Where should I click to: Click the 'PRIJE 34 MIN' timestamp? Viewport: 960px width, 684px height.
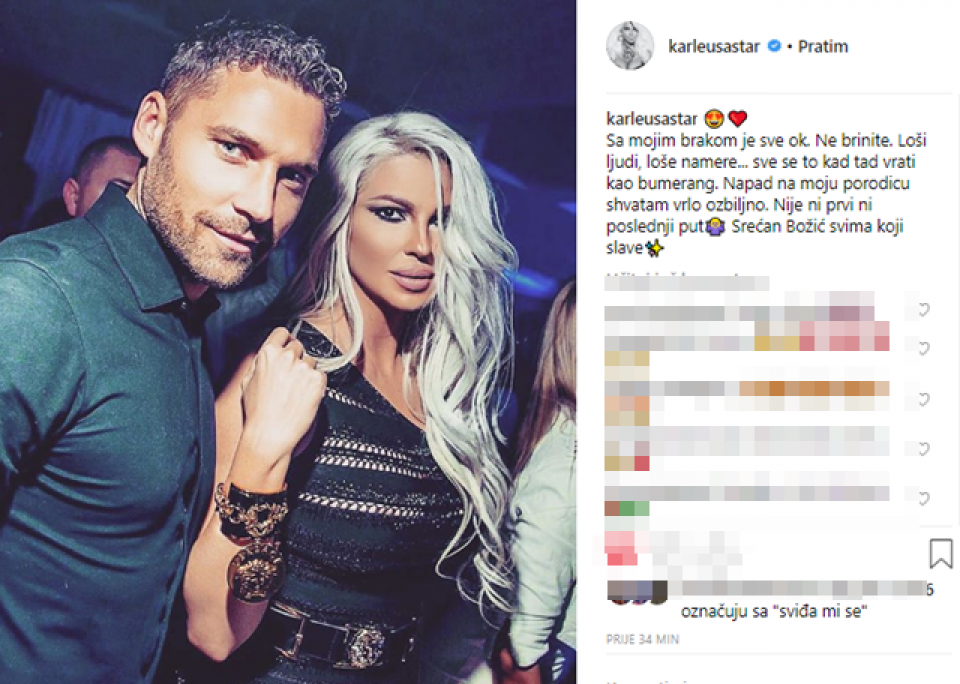point(642,639)
